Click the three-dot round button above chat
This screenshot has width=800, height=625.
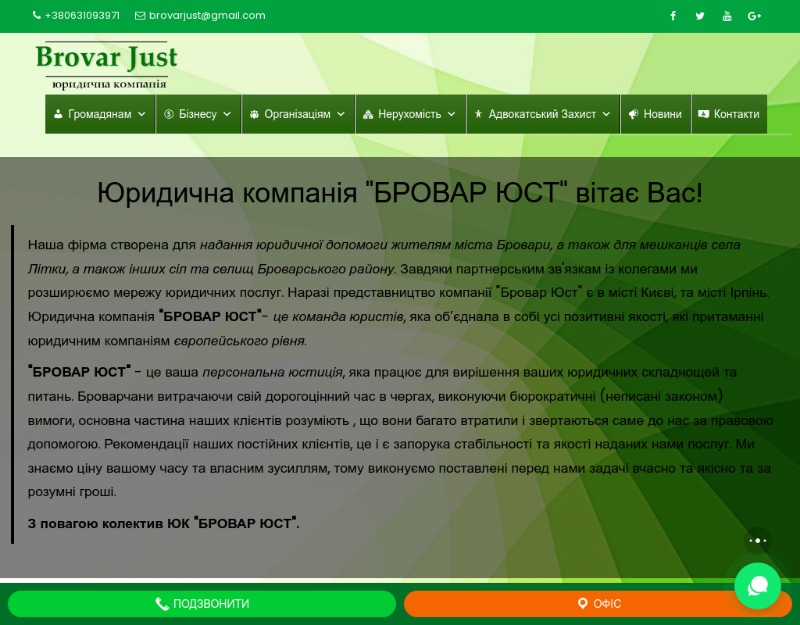tap(758, 540)
